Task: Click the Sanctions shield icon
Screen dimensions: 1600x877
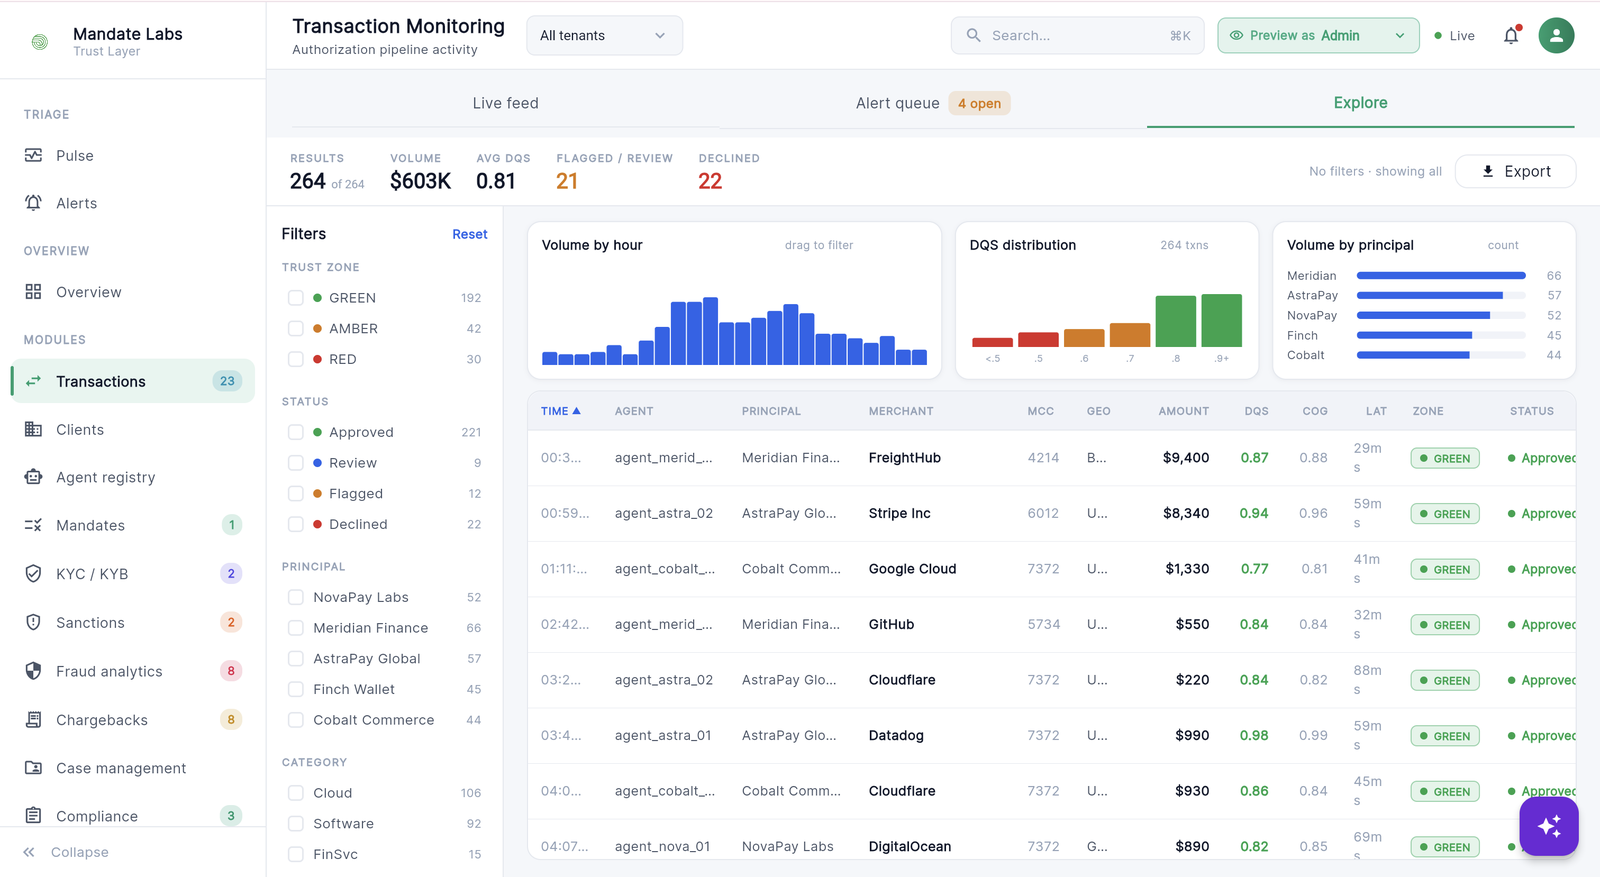Action: click(33, 622)
